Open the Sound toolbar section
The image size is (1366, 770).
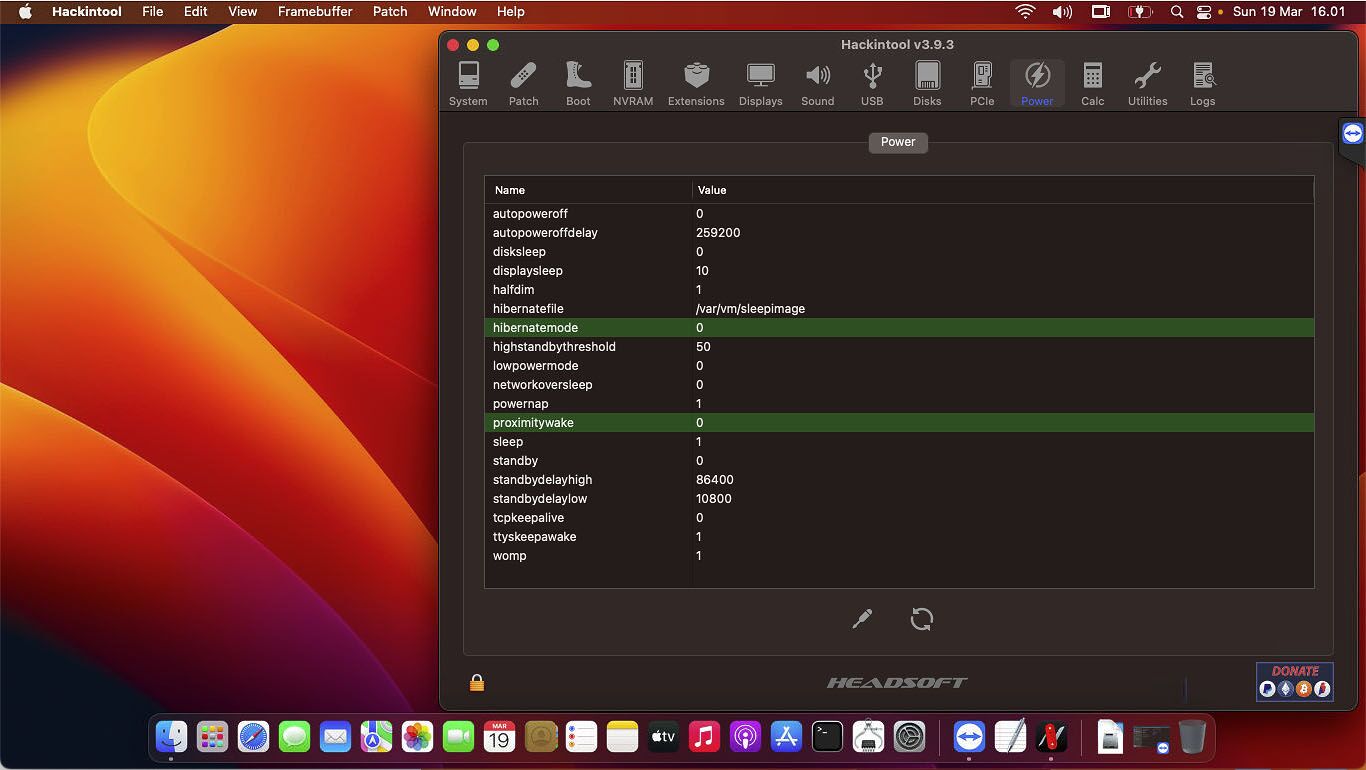coord(817,84)
